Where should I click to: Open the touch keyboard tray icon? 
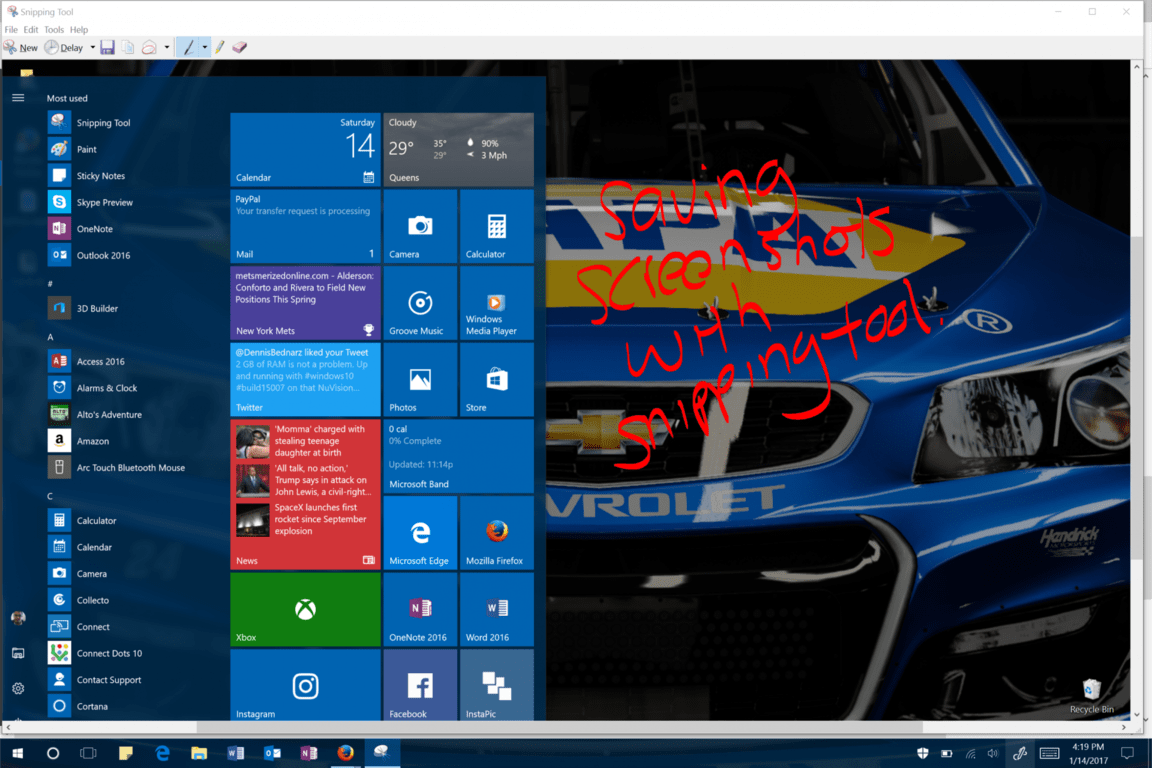click(x=1049, y=753)
